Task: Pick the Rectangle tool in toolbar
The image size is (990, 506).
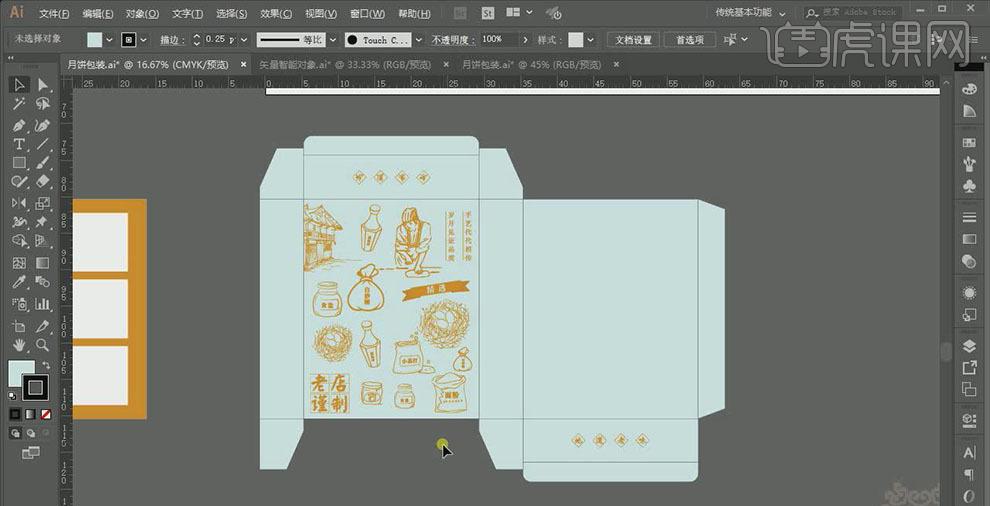Action: point(19,163)
